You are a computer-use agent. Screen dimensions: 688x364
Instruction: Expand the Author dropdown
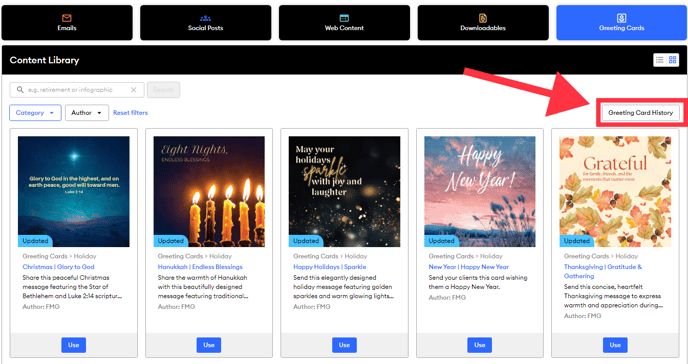click(87, 113)
